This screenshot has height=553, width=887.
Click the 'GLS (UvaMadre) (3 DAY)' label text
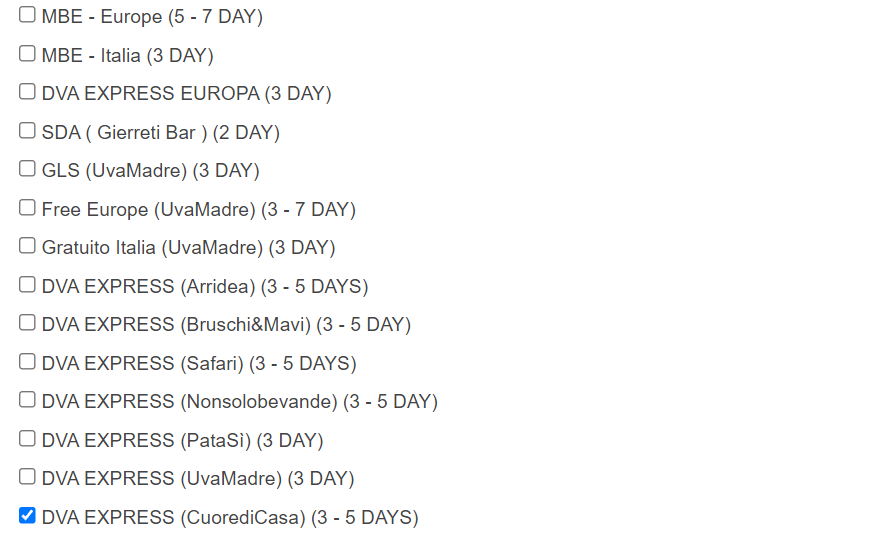click(150, 171)
